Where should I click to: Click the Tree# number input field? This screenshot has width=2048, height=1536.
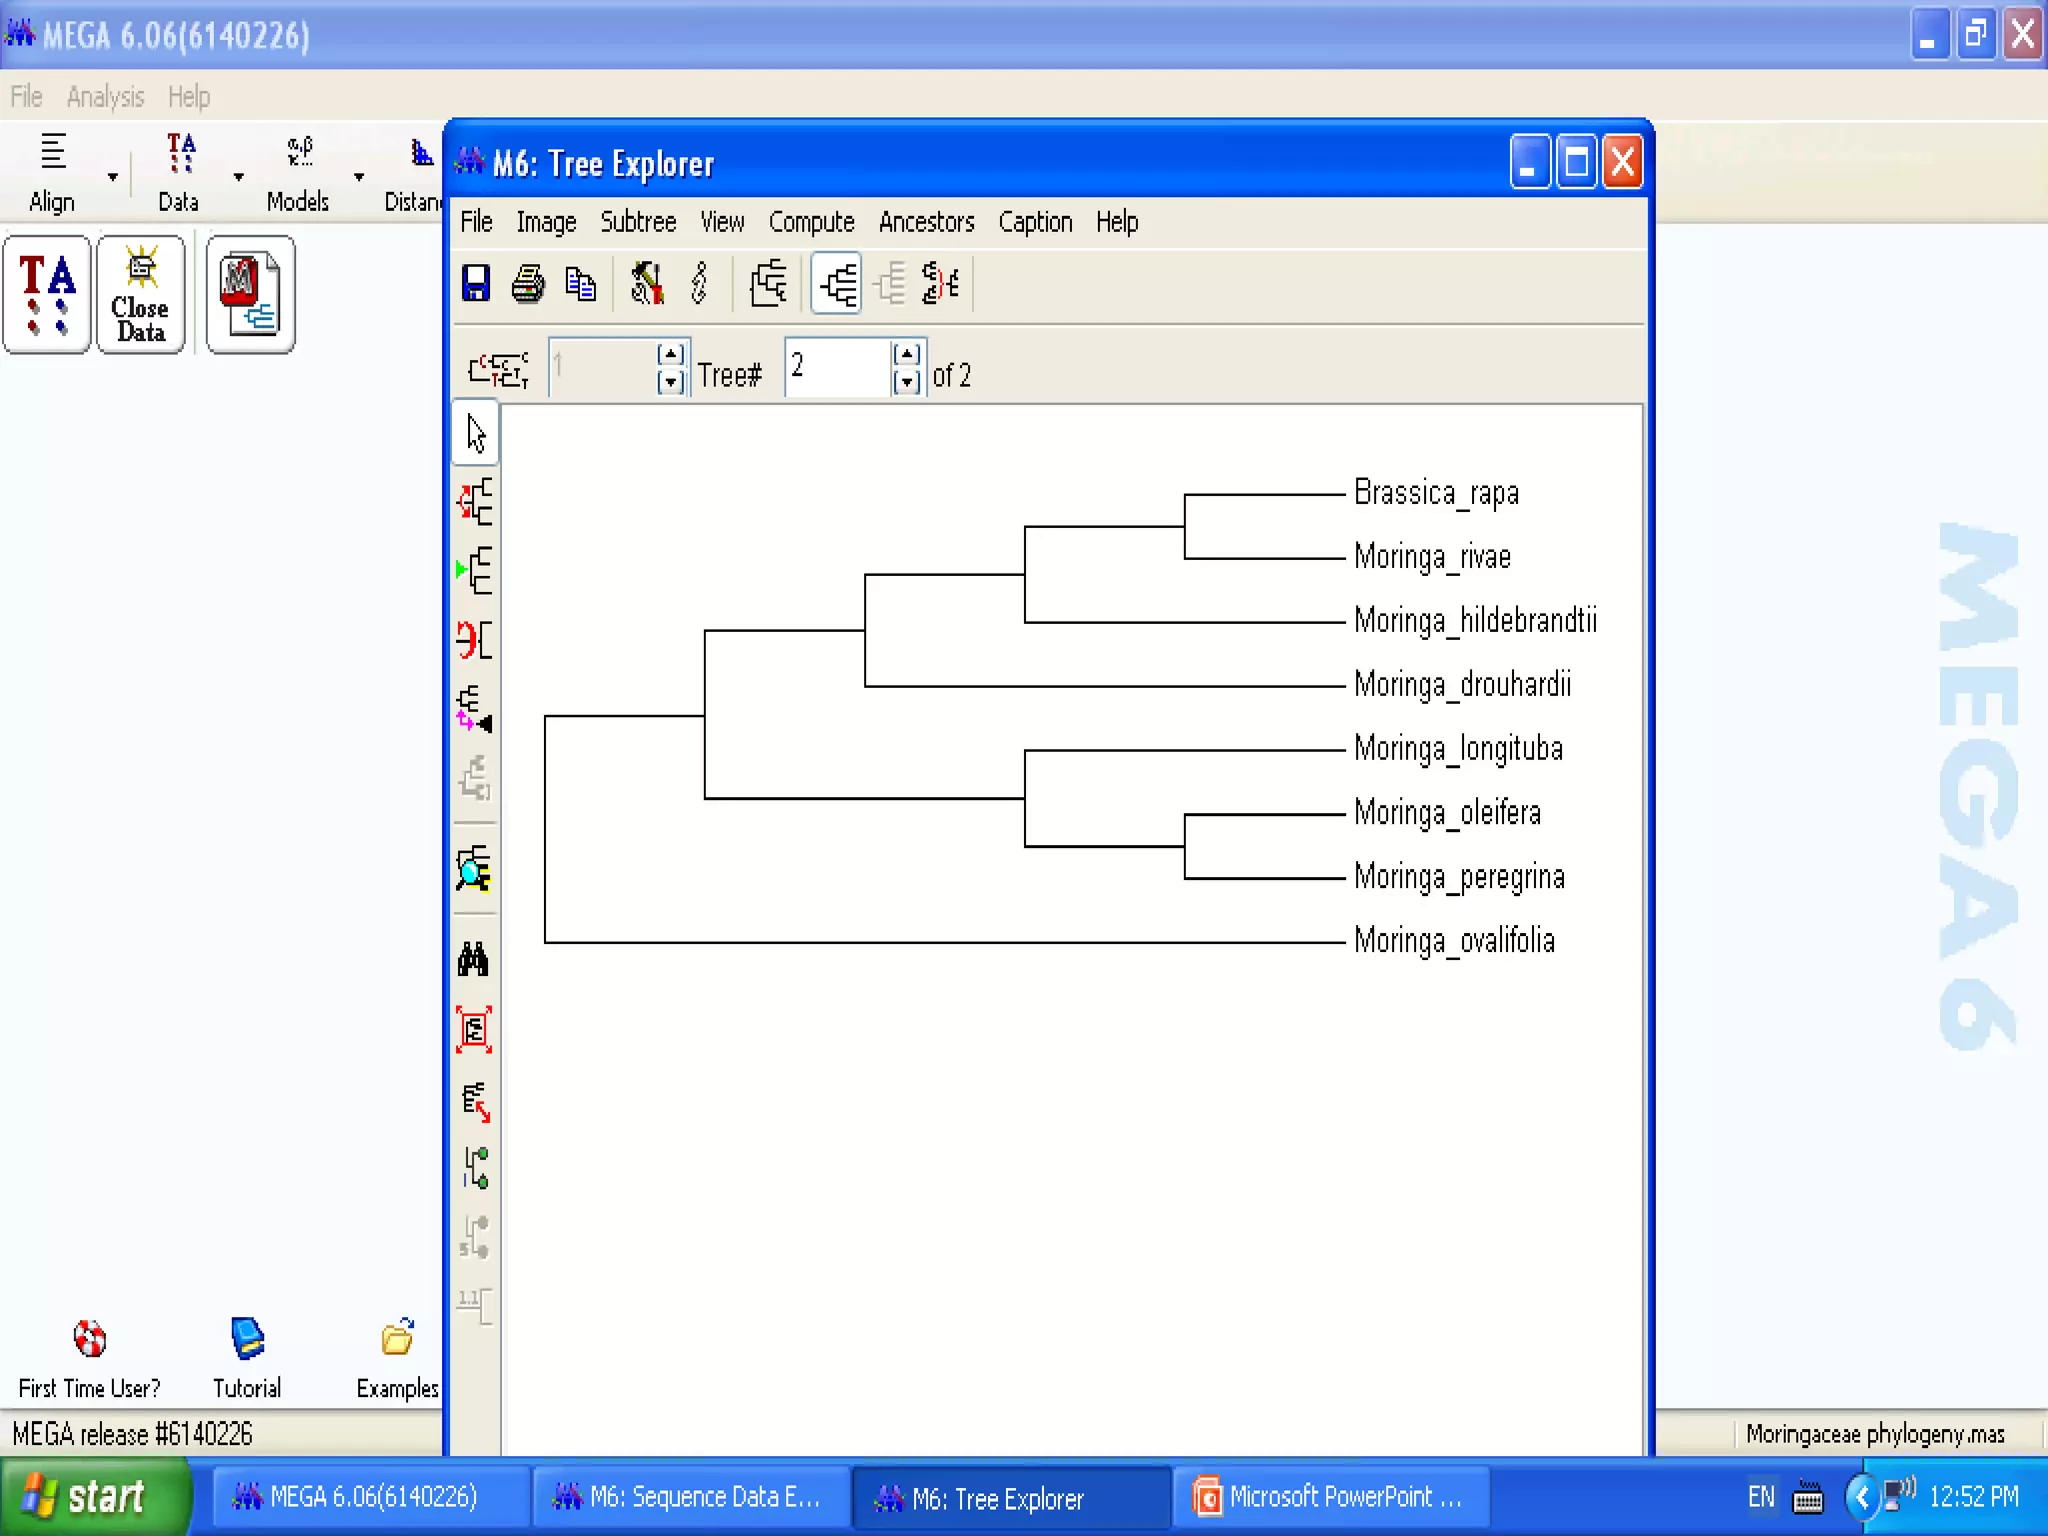tap(838, 368)
